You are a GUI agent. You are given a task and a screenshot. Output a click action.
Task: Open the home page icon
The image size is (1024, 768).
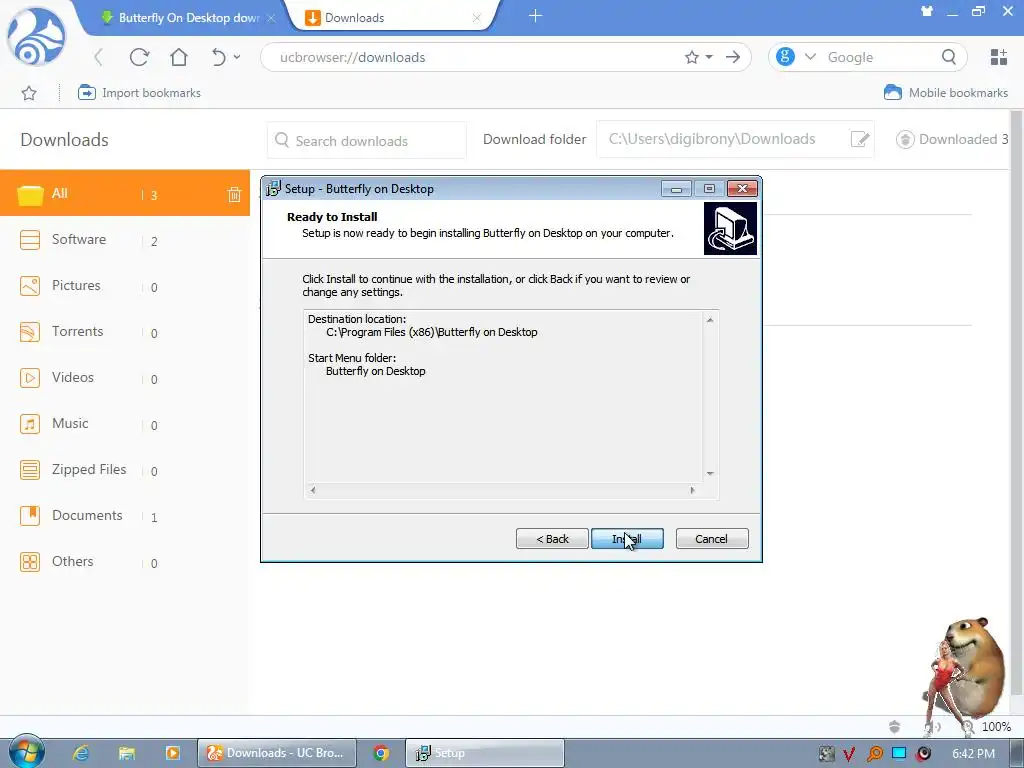(x=179, y=57)
